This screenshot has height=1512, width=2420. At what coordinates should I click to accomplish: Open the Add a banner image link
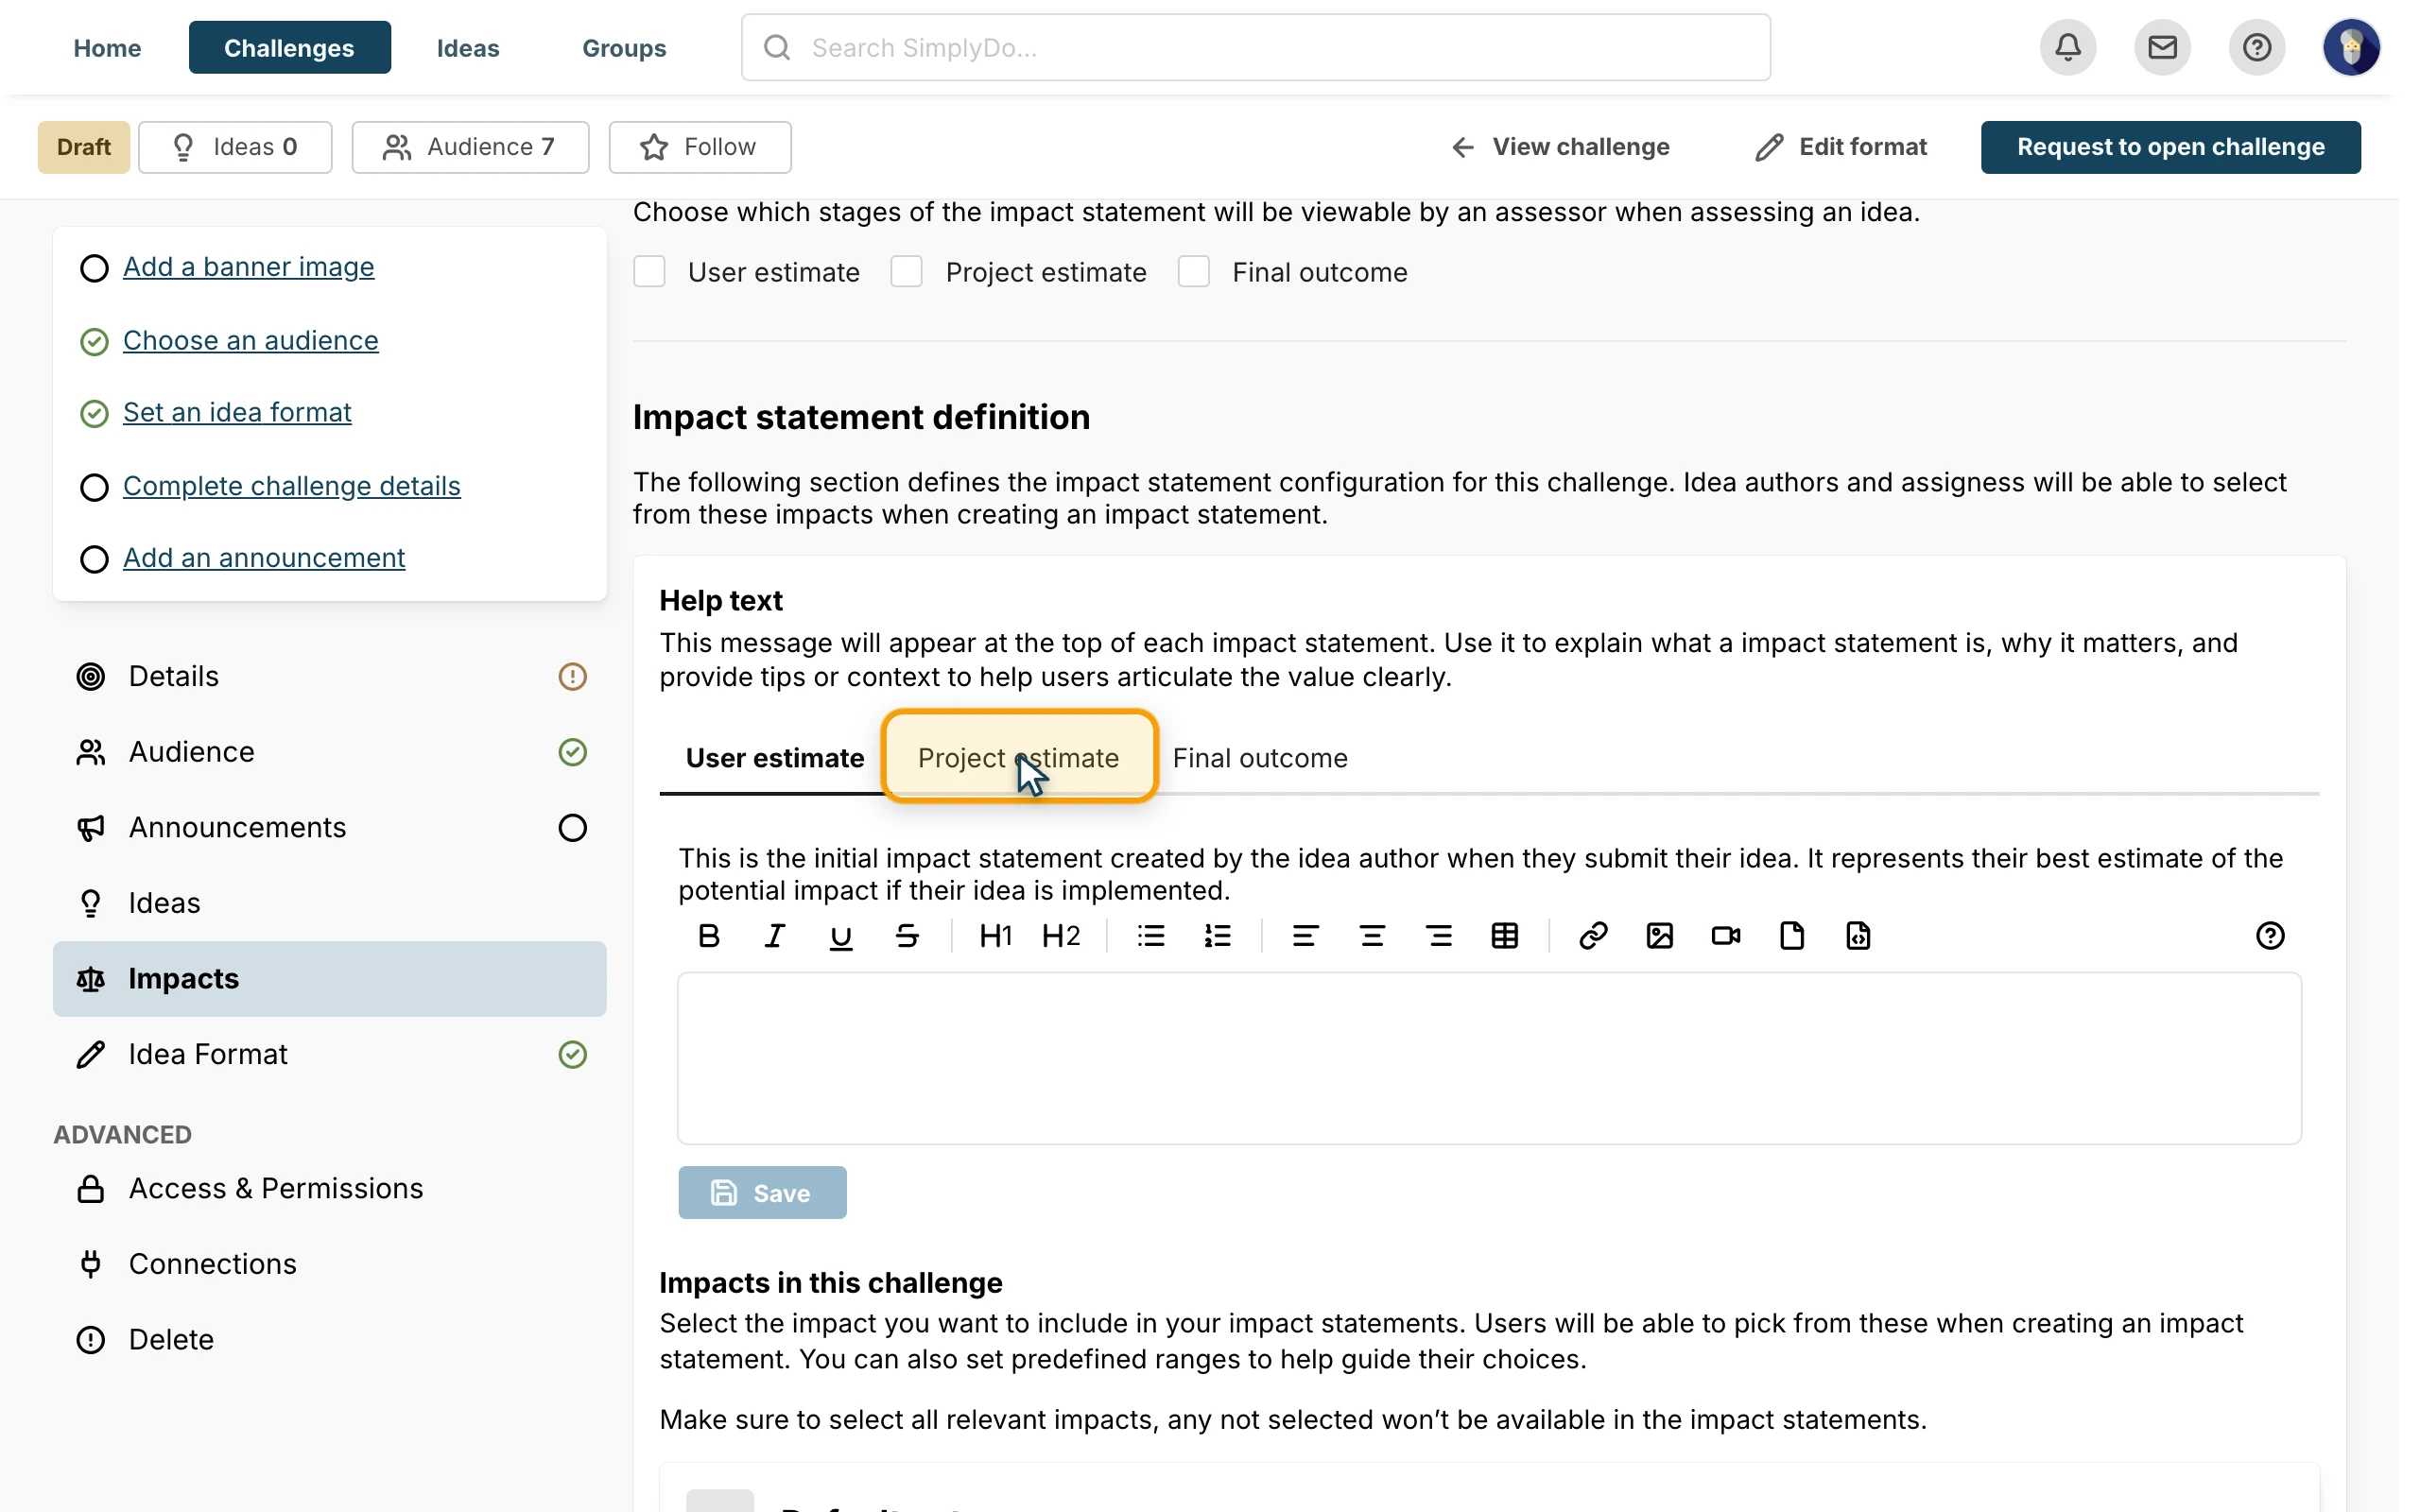coord(248,267)
